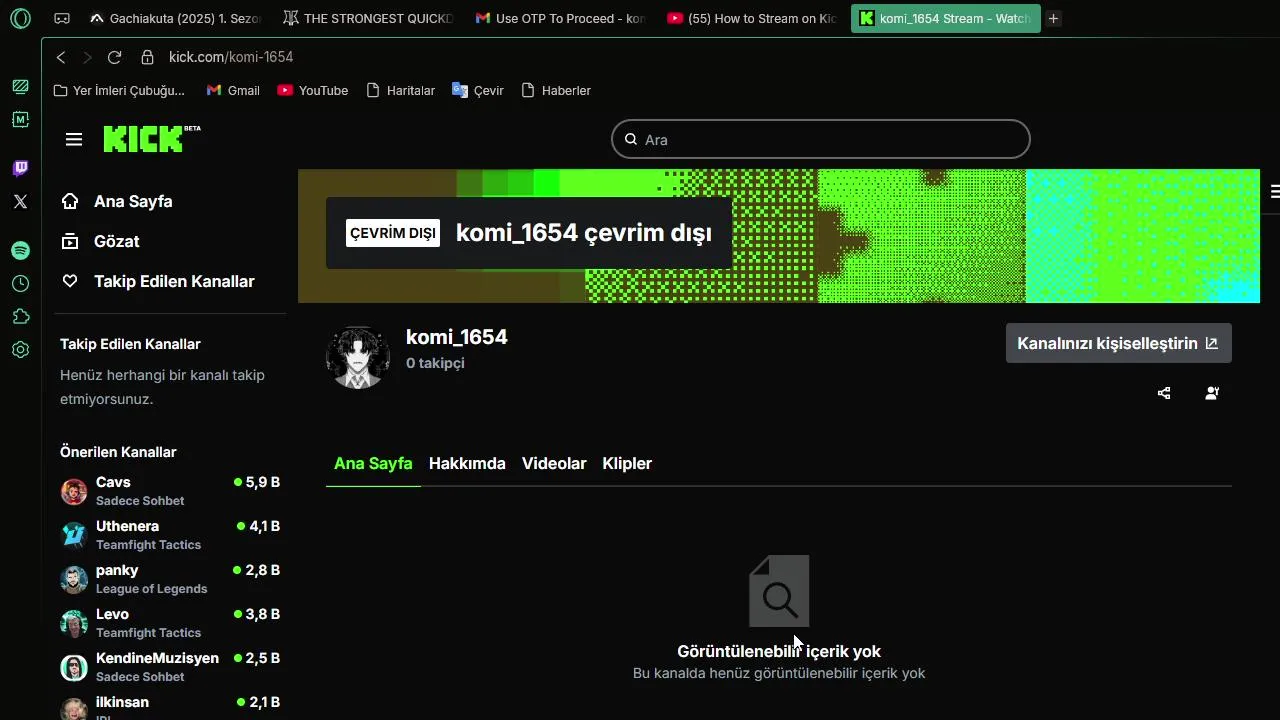Select the komi_1654 Stream browser tab
The image size is (1280, 720).
945,18
